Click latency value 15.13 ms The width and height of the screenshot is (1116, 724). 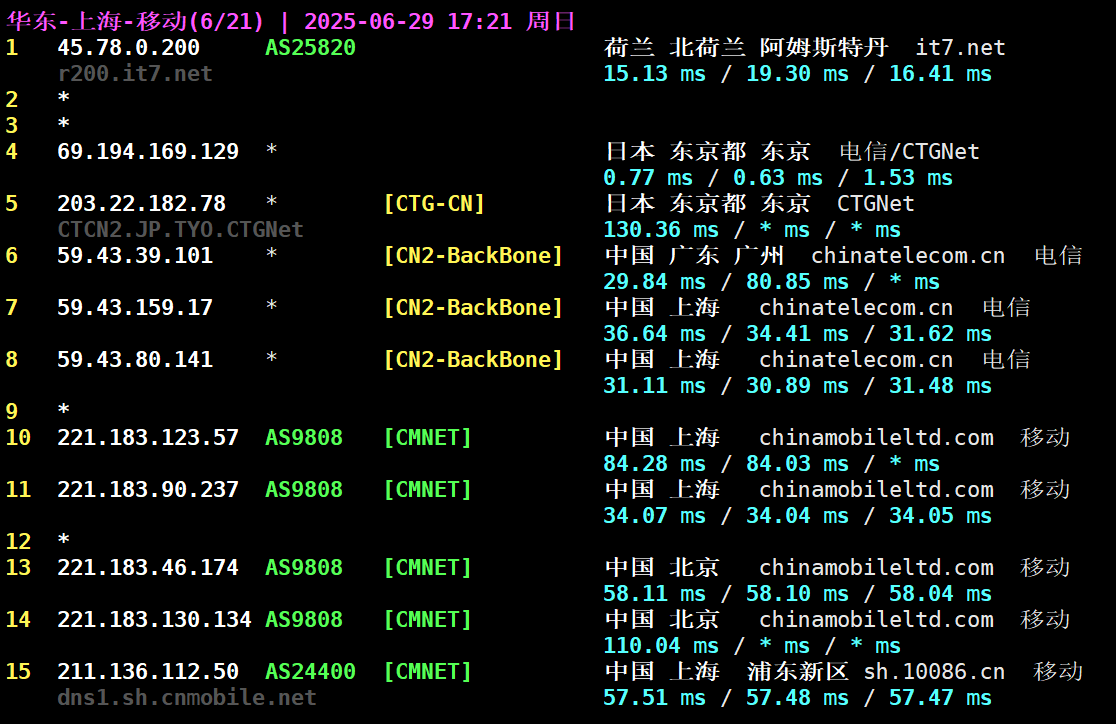point(655,73)
